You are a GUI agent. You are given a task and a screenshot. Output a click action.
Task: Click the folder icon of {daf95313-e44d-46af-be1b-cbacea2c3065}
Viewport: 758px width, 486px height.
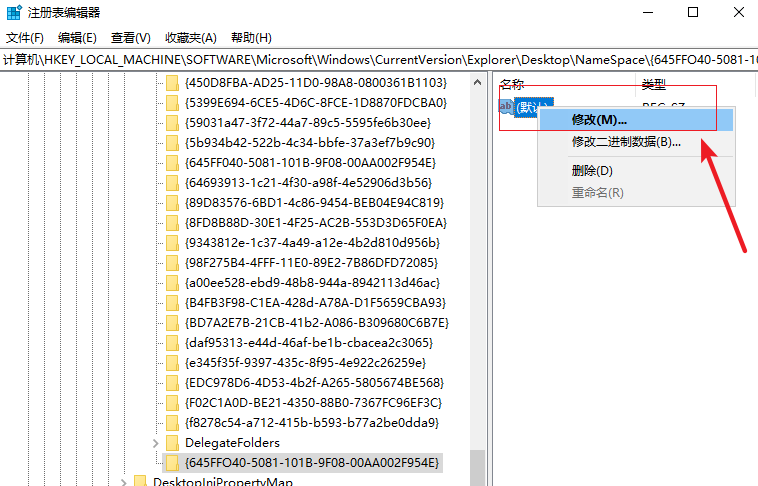pyautogui.click(x=171, y=342)
